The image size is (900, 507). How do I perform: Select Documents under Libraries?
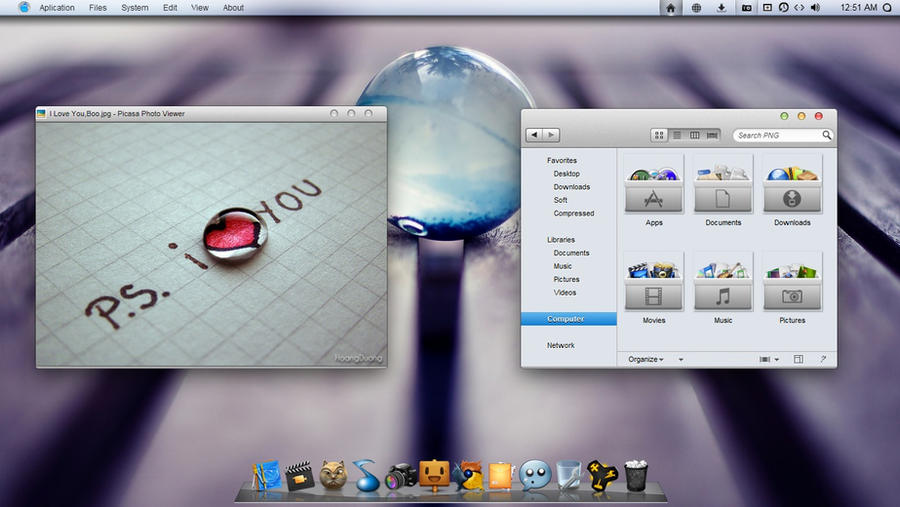point(571,253)
